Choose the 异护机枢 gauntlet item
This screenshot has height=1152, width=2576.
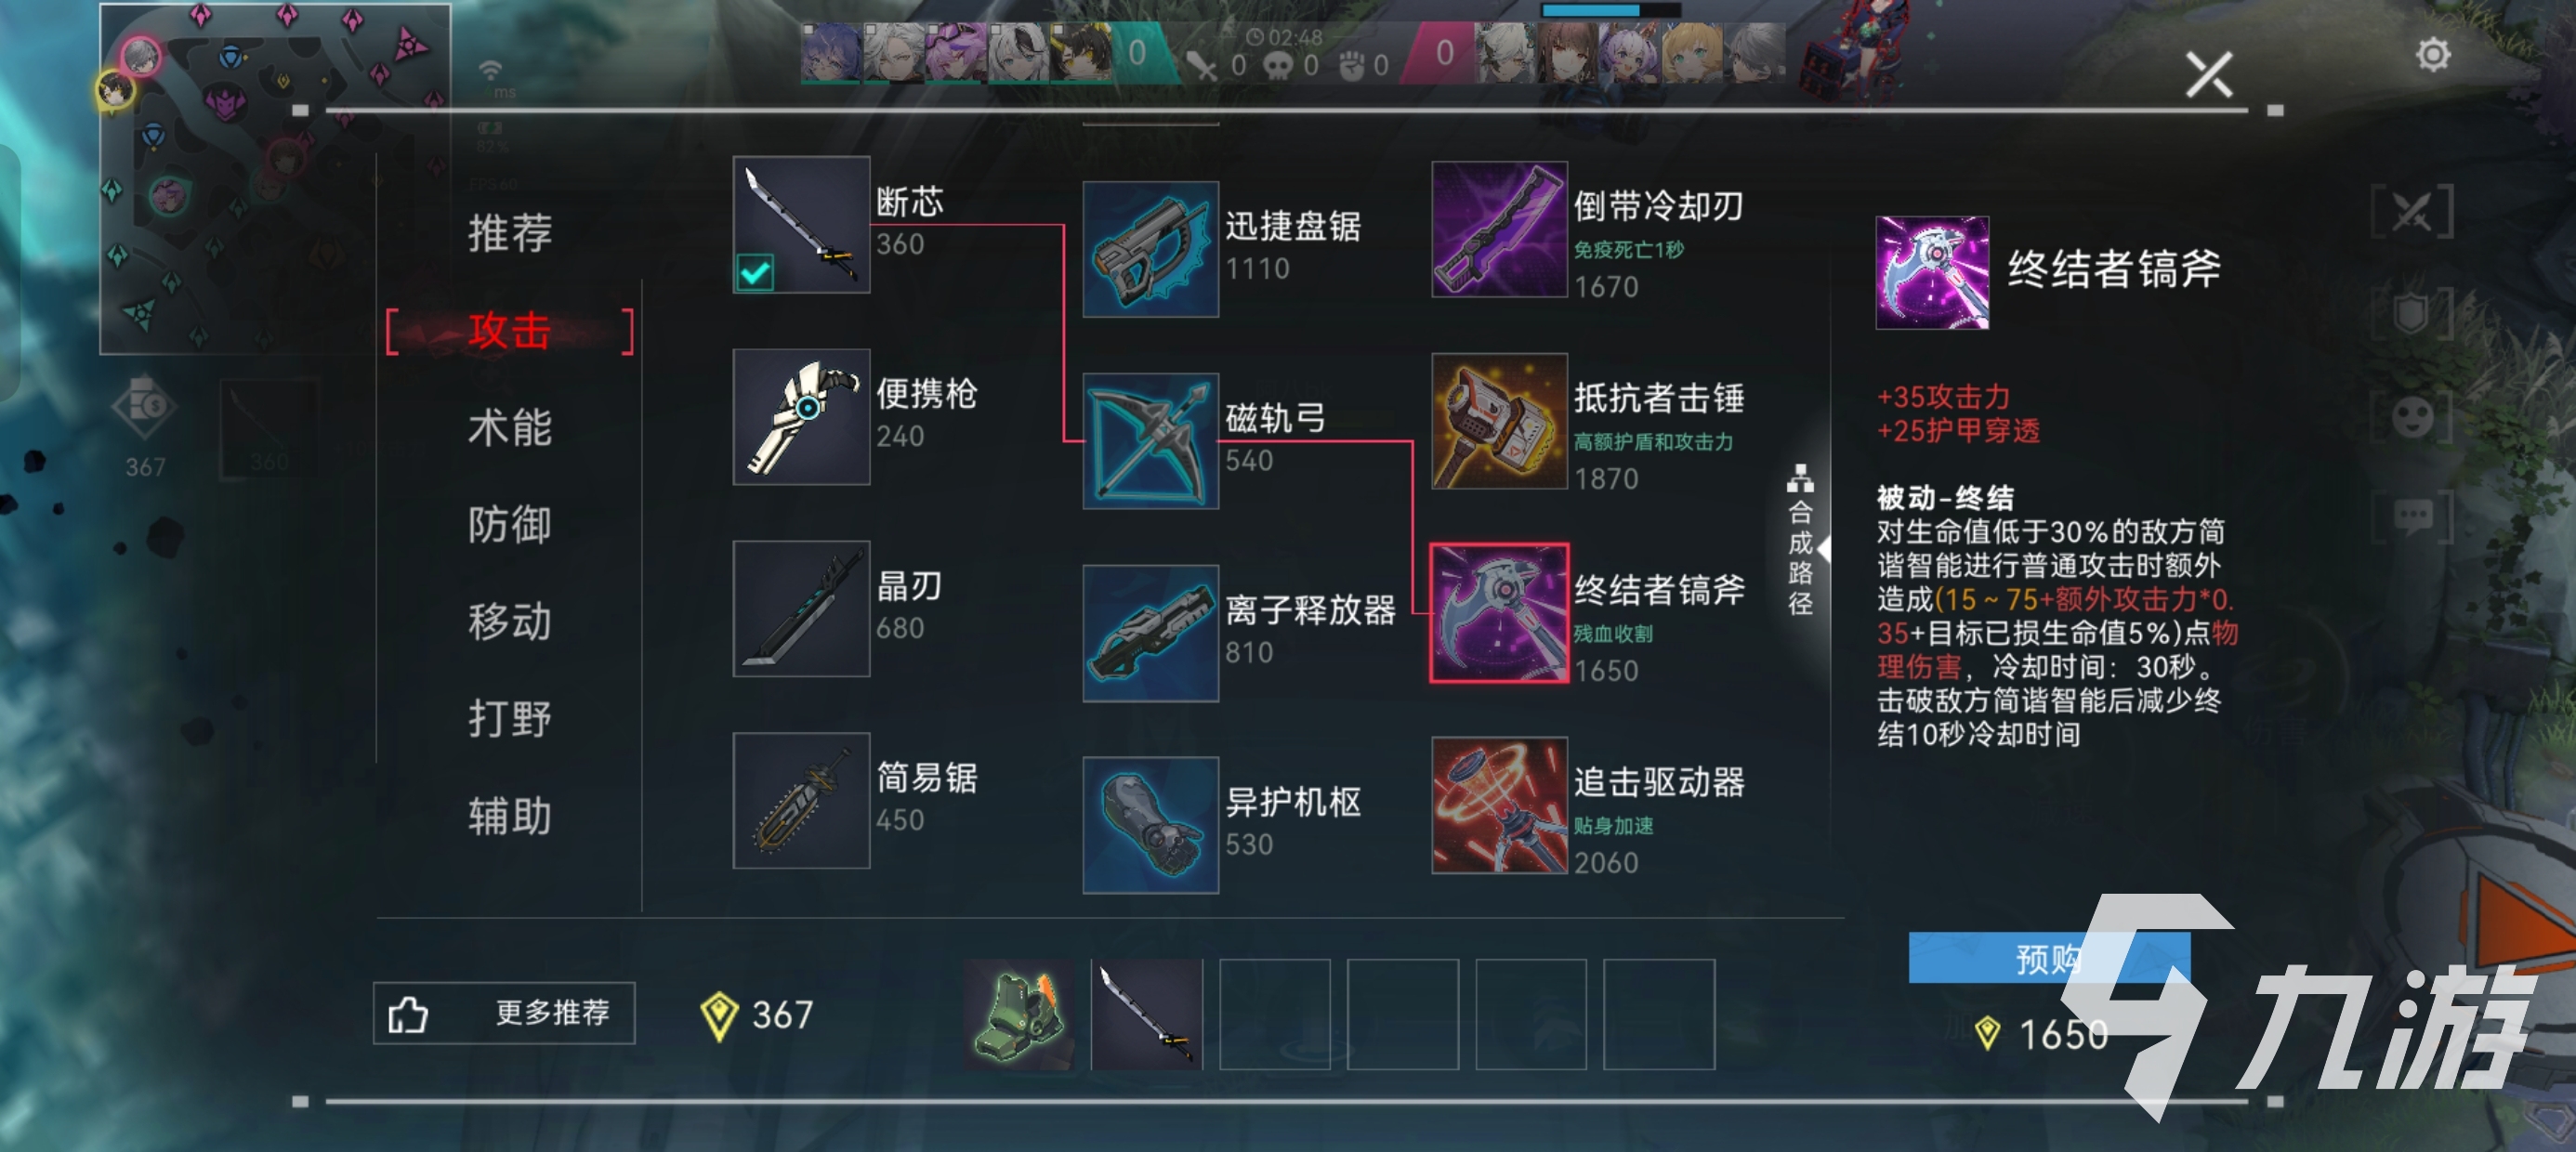coord(1151,825)
